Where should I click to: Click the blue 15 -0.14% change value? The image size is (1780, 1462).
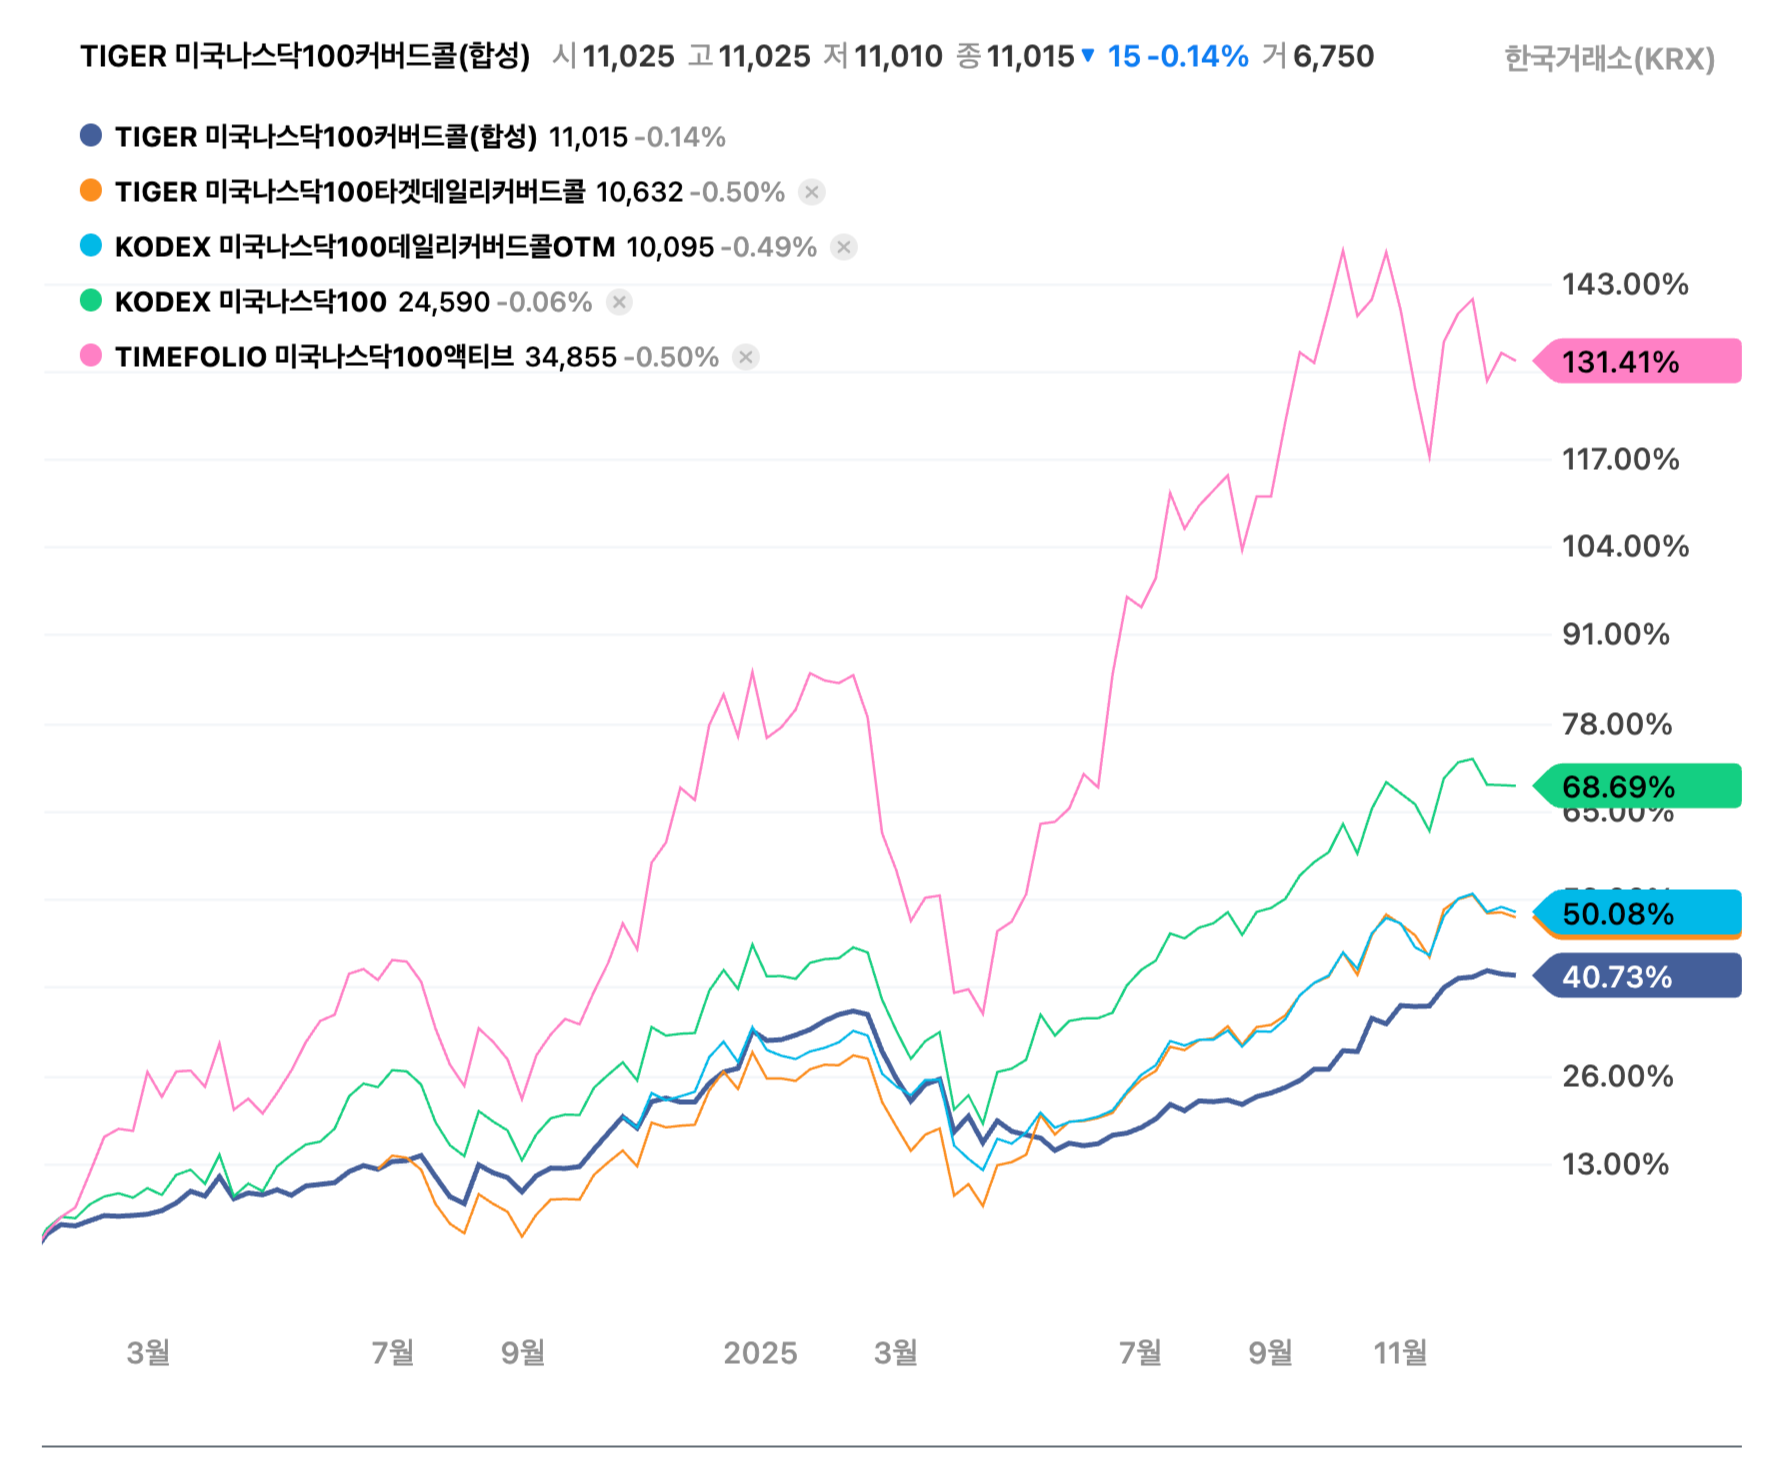pyautogui.click(x=1178, y=56)
